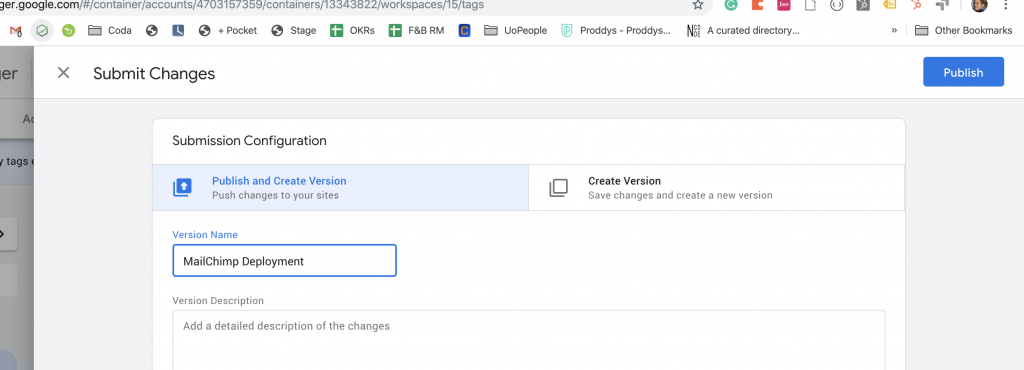
Task: Open the F&B RM bookmark
Action: (417, 31)
